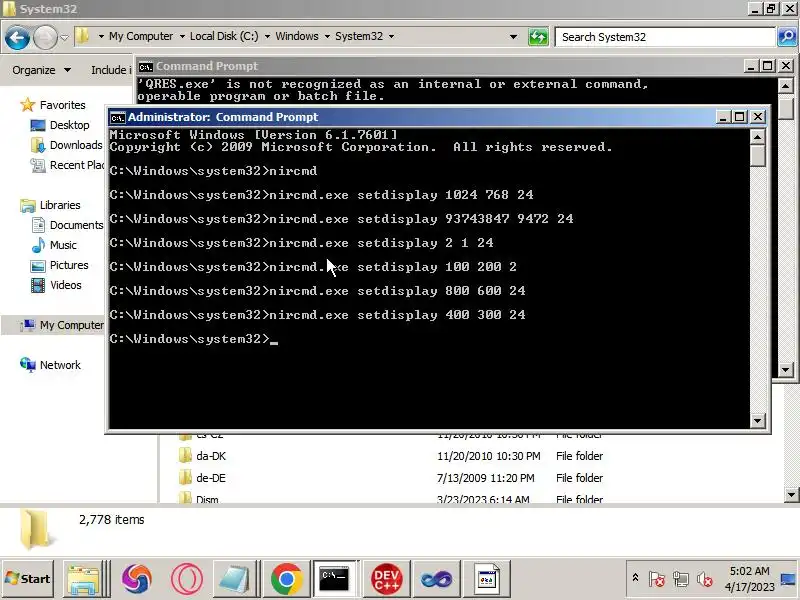Expand the Windows breadcrumb arrow
Viewport: 800px width, 600px height.
327,36
